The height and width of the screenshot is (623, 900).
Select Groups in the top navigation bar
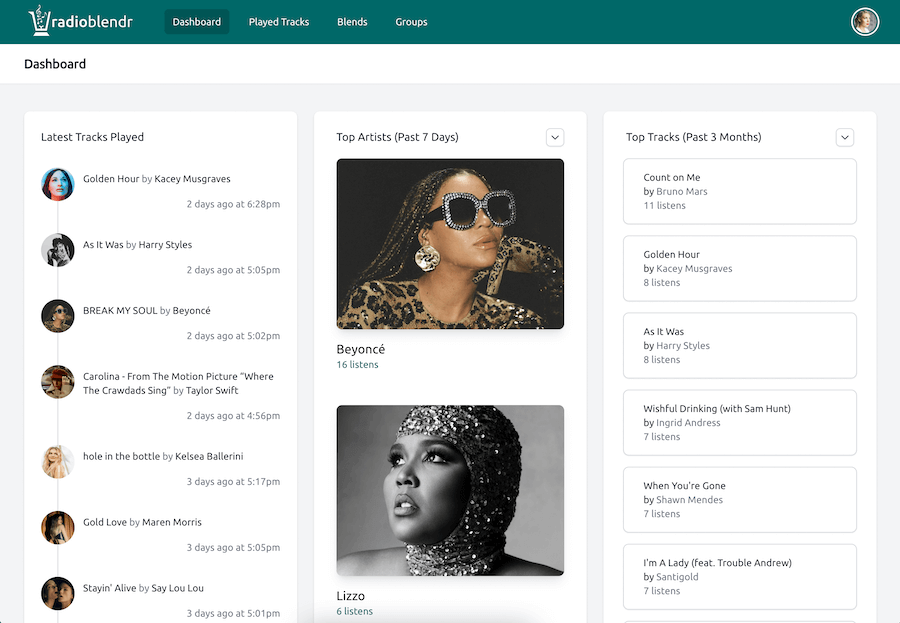[x=411, y=20]
